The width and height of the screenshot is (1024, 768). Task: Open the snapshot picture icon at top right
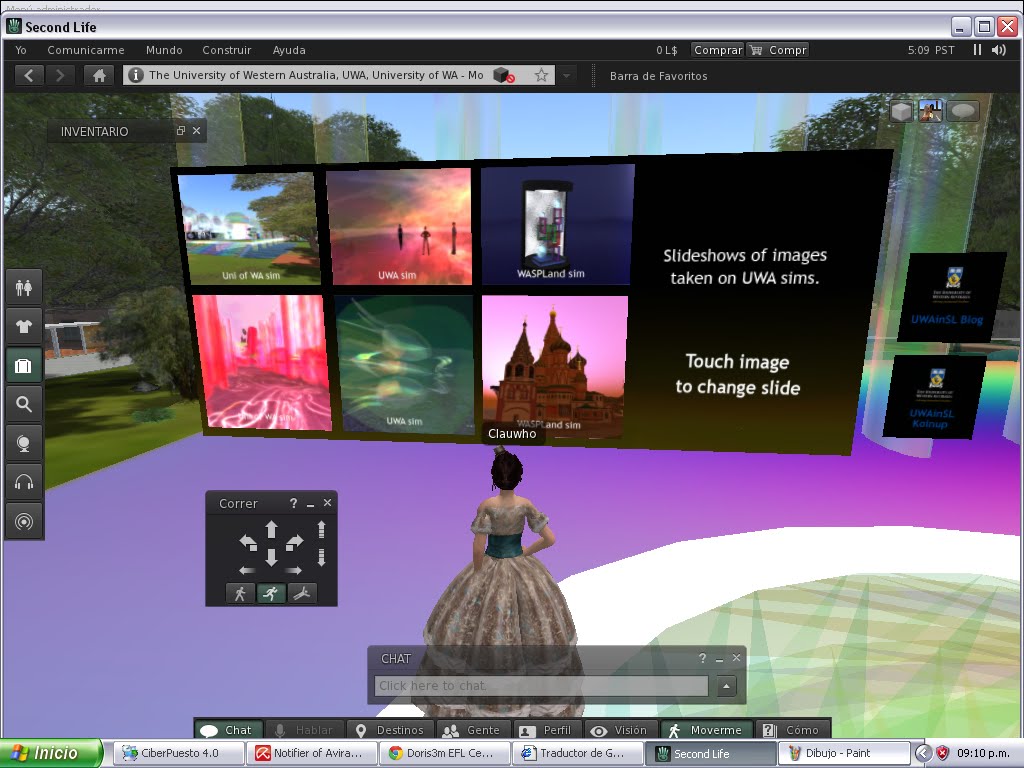pyautogui.click(x=931, y=111)
